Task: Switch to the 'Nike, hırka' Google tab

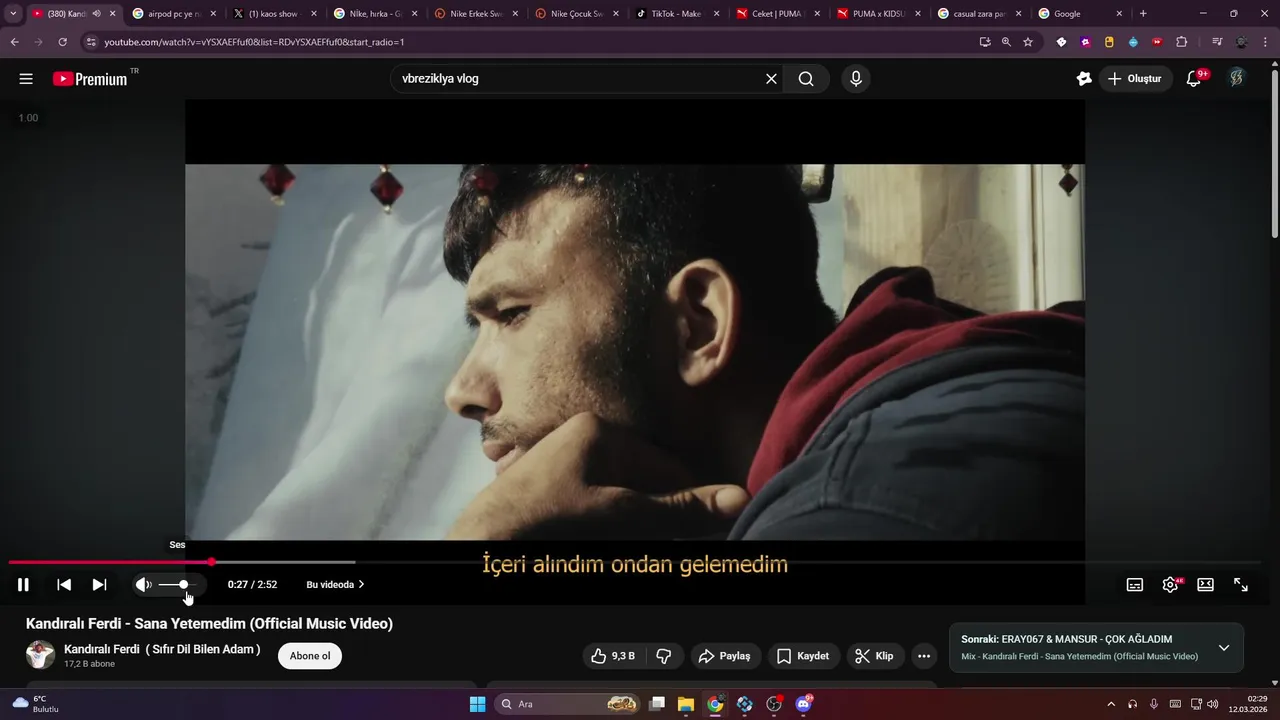Action: pos(374,14)
